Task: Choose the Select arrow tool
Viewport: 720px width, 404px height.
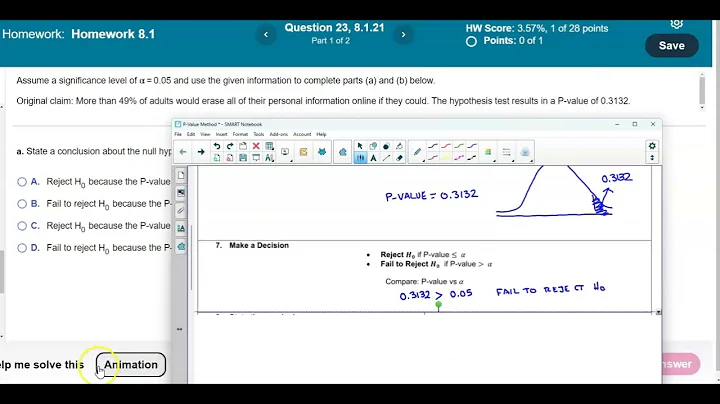Action: pyautogui.click(x=360, y=146)
